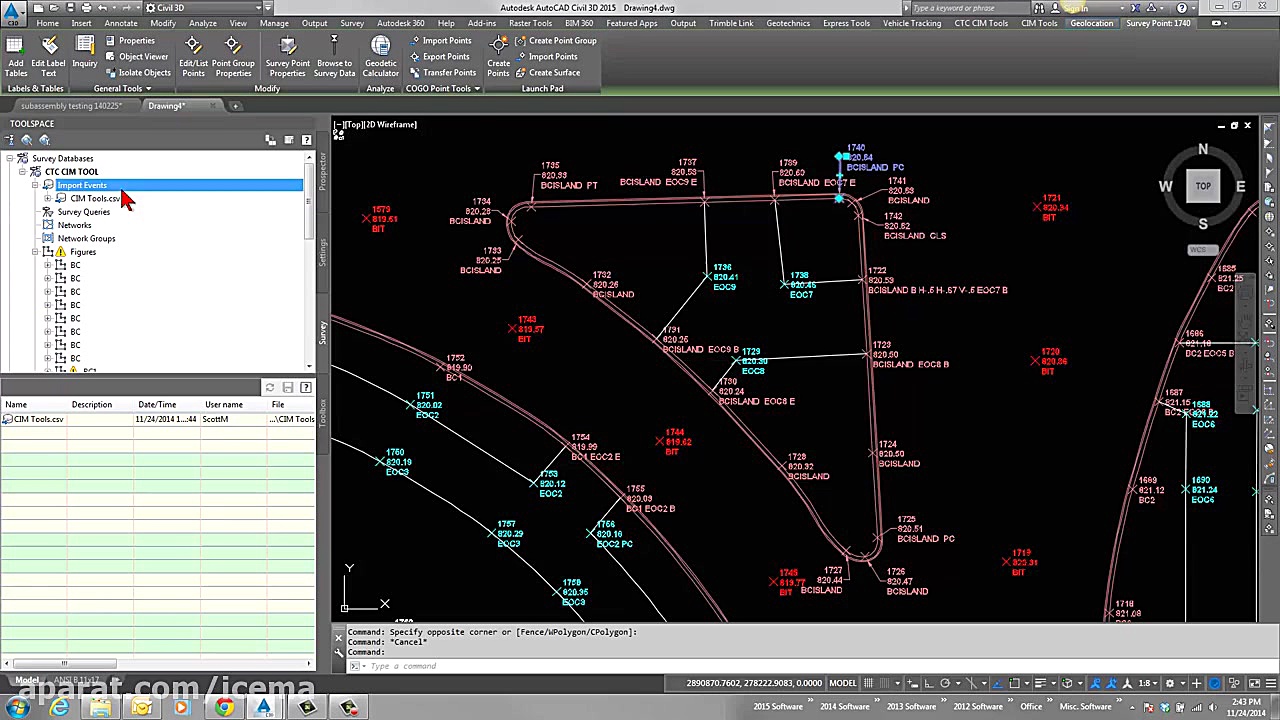Click the CIM Tools.csv row in events list
This screenshot has width=1280, height=720.
(158, 419)
